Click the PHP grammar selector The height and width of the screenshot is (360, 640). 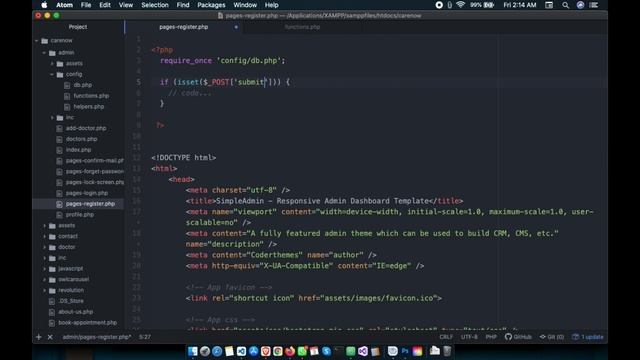491,337
